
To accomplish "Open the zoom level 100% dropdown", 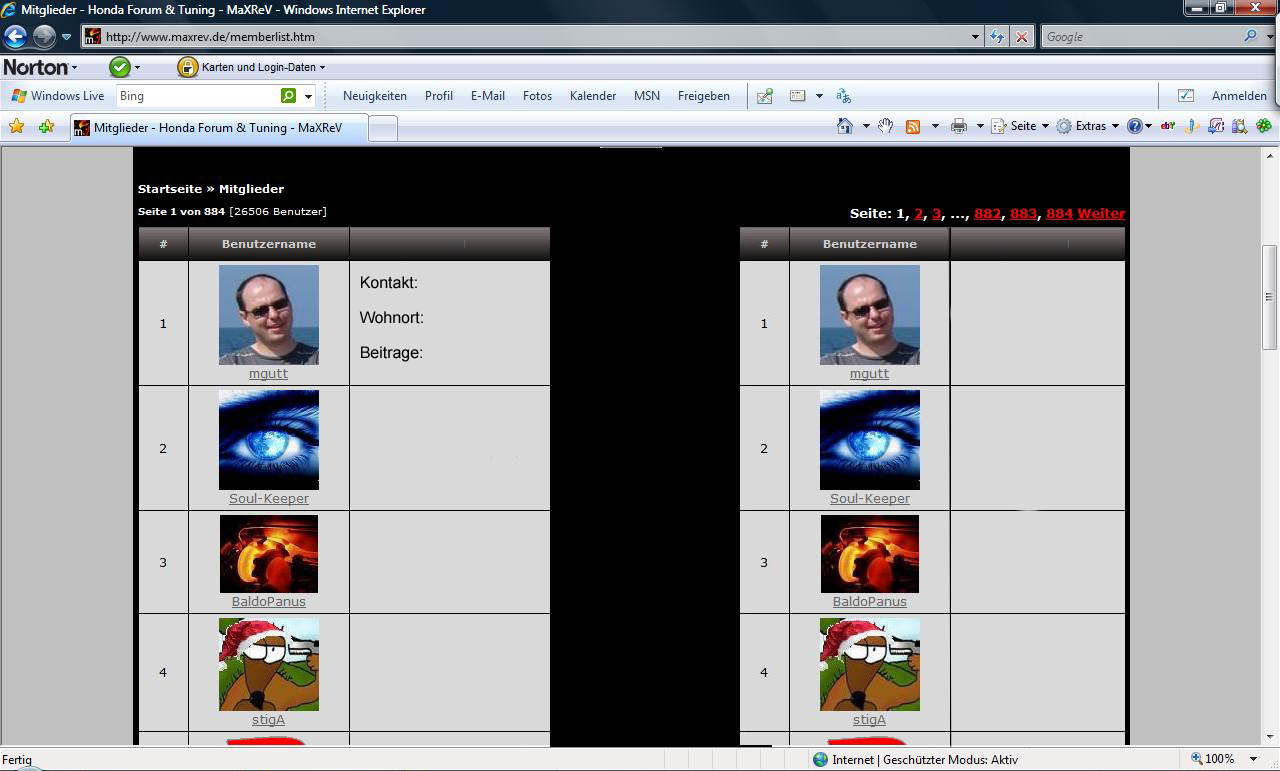I will point(1254,759).
